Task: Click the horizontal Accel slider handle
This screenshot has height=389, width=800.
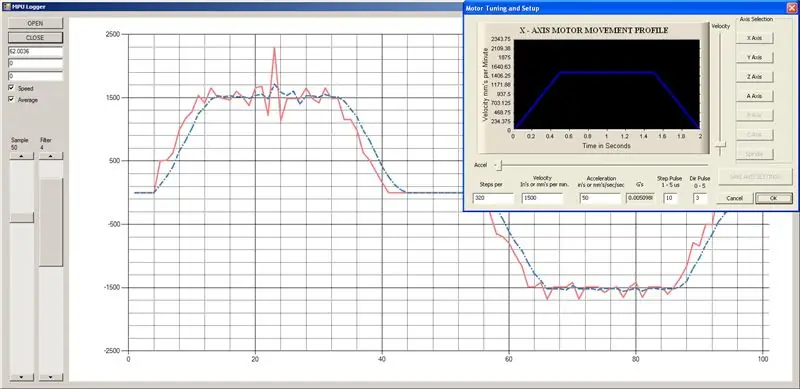Action: (x=500, y=165)
